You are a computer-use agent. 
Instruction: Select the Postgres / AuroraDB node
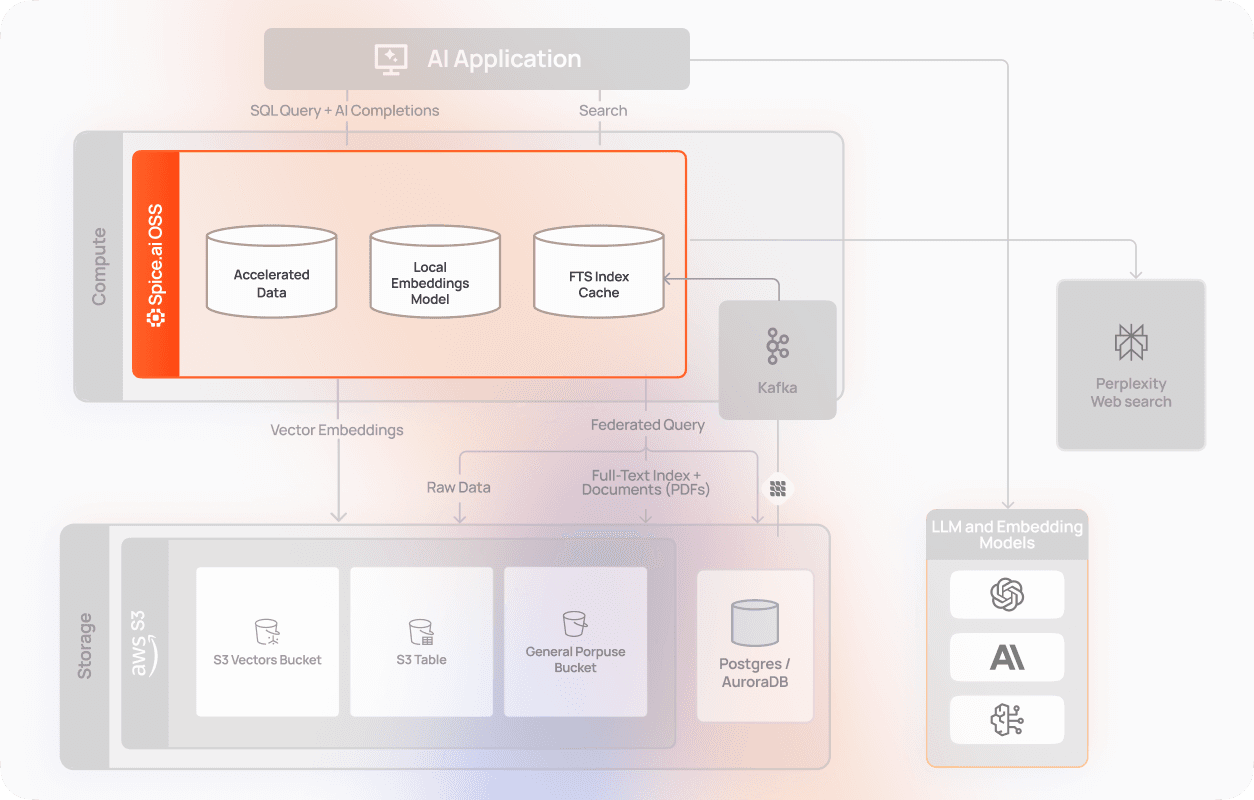(x=754, y=645)
